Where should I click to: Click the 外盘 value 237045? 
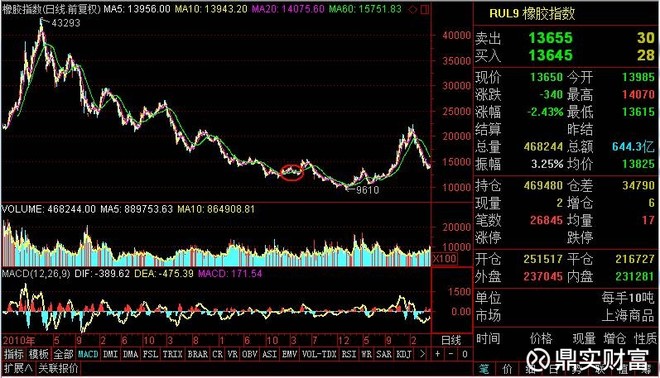pos(543,276)
